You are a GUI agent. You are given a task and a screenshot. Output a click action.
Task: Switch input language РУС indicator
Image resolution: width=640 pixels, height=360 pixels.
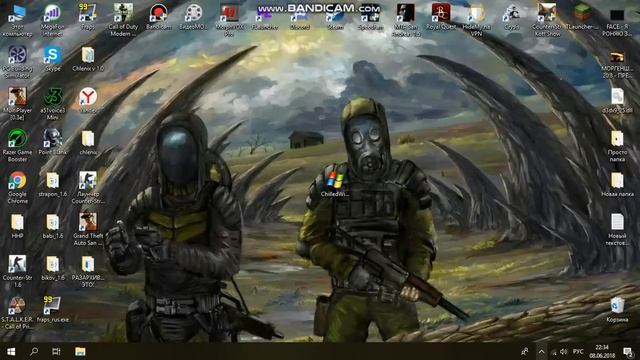[578, 351]
